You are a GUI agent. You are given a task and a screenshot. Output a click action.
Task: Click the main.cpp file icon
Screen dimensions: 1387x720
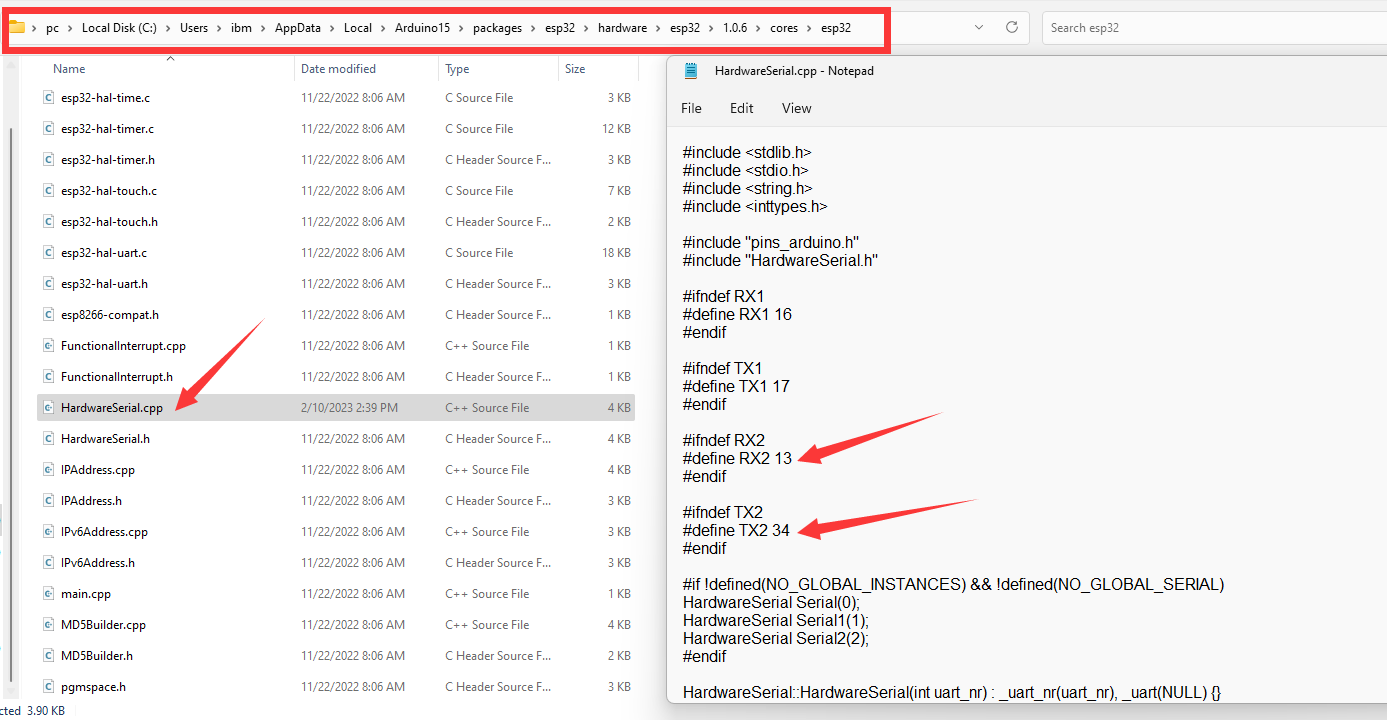click(x=48, y=594)
